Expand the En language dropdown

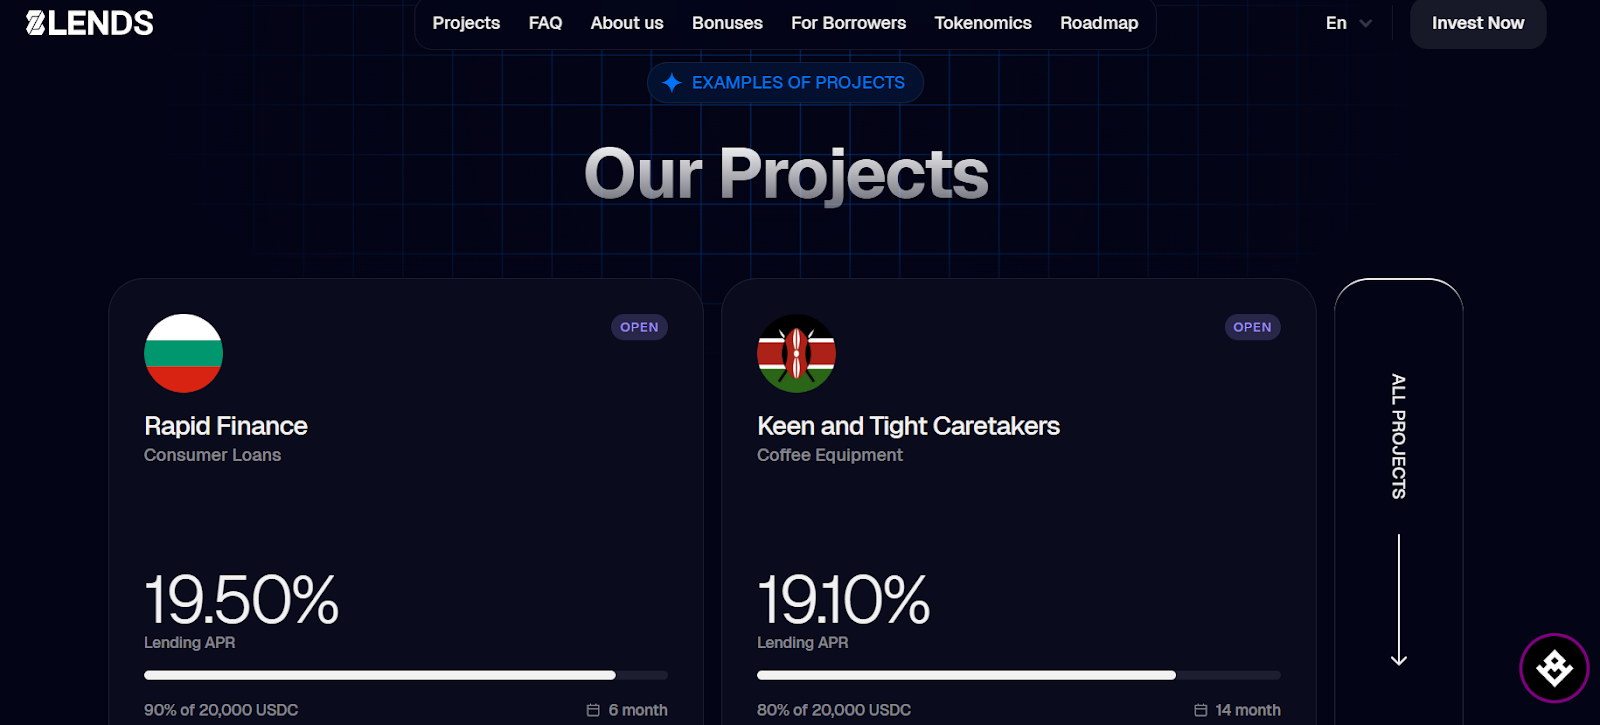[1348, 23]
